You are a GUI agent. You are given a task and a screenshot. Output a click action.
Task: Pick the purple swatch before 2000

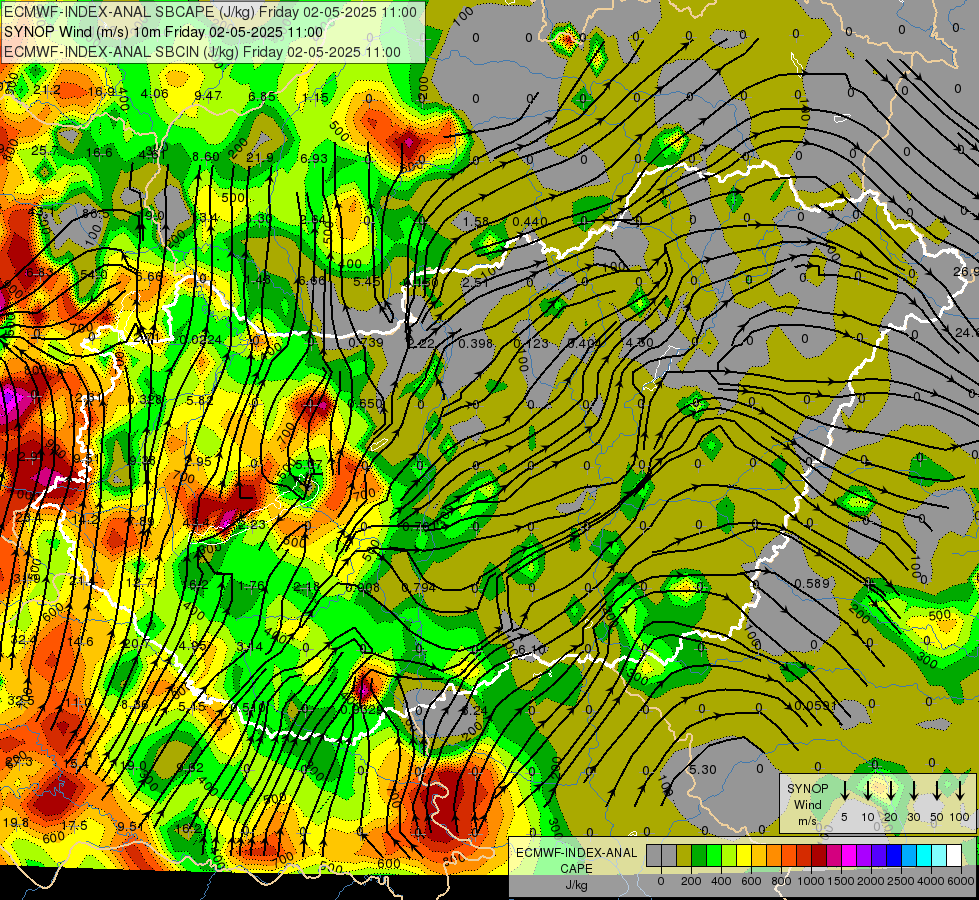tap(865, 855)
